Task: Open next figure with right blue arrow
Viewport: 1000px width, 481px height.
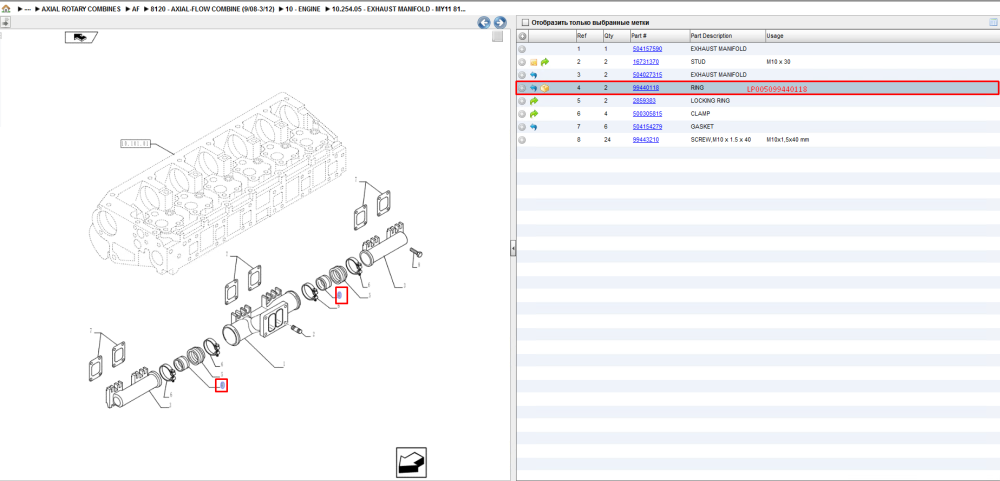Action: pyautogui.click(x=500, y=22)
